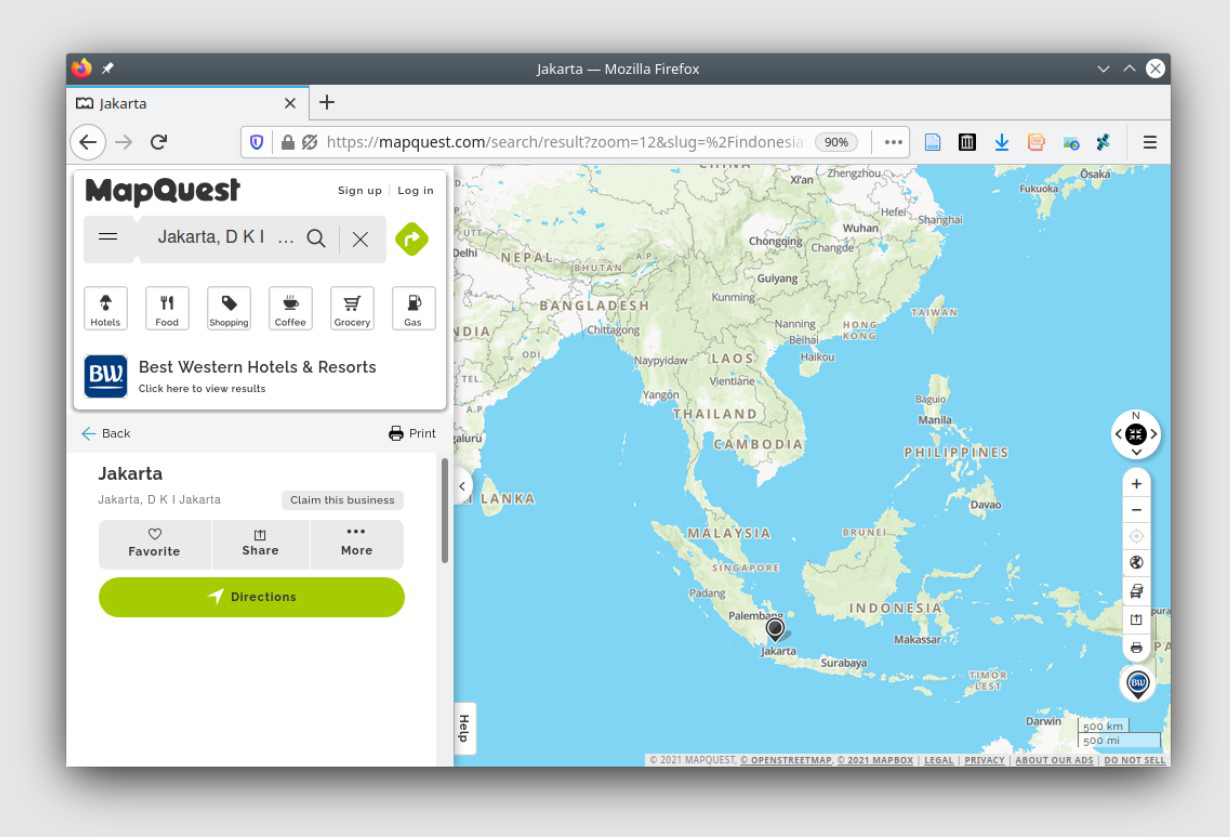Toggle satellite globe map view
The image size is (1230, 837).
point(1136,563)
